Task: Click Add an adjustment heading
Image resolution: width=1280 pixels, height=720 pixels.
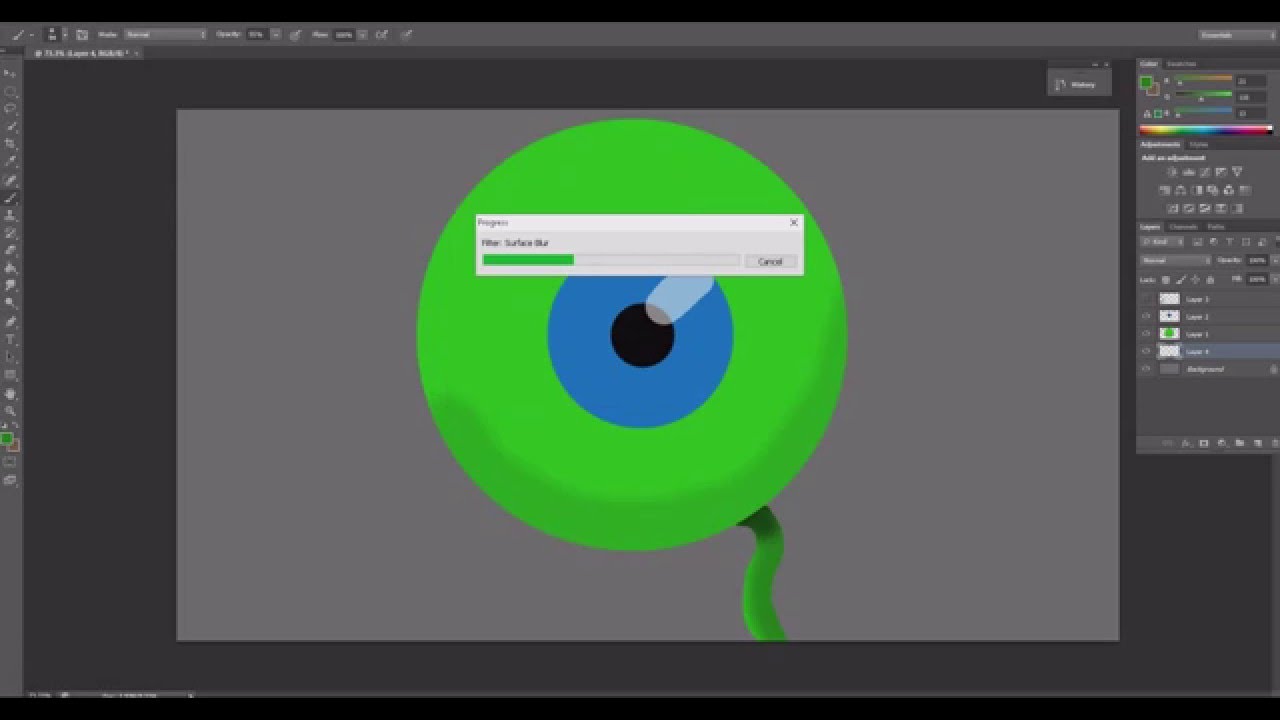Action: (x=1171, y=157)
